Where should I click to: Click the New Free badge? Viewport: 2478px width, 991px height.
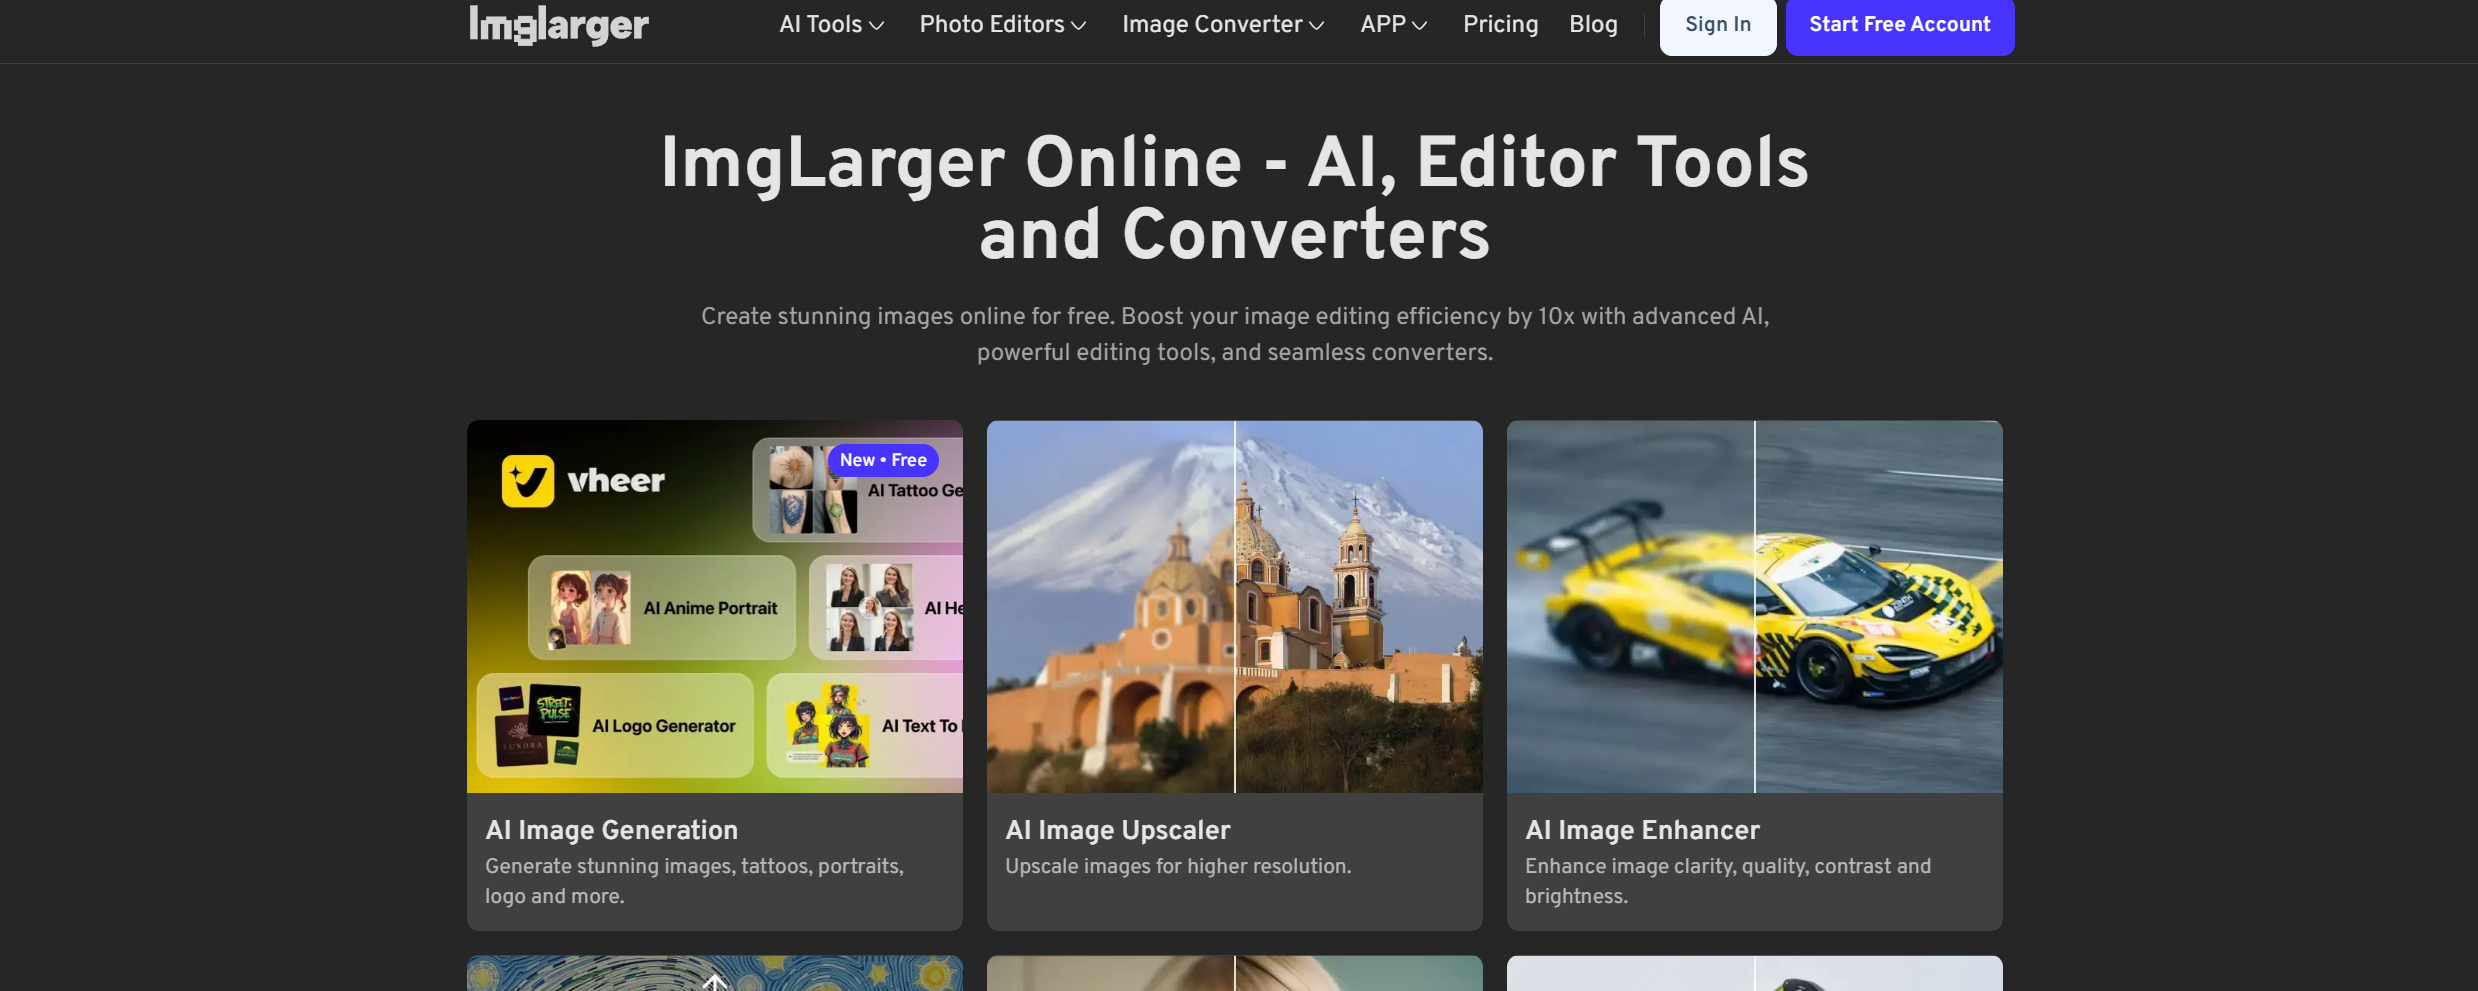[x=883, y=459]
